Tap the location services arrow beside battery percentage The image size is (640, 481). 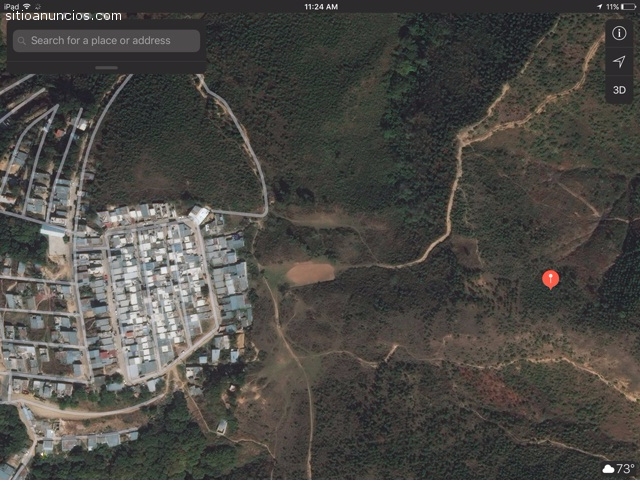[600, 7]
